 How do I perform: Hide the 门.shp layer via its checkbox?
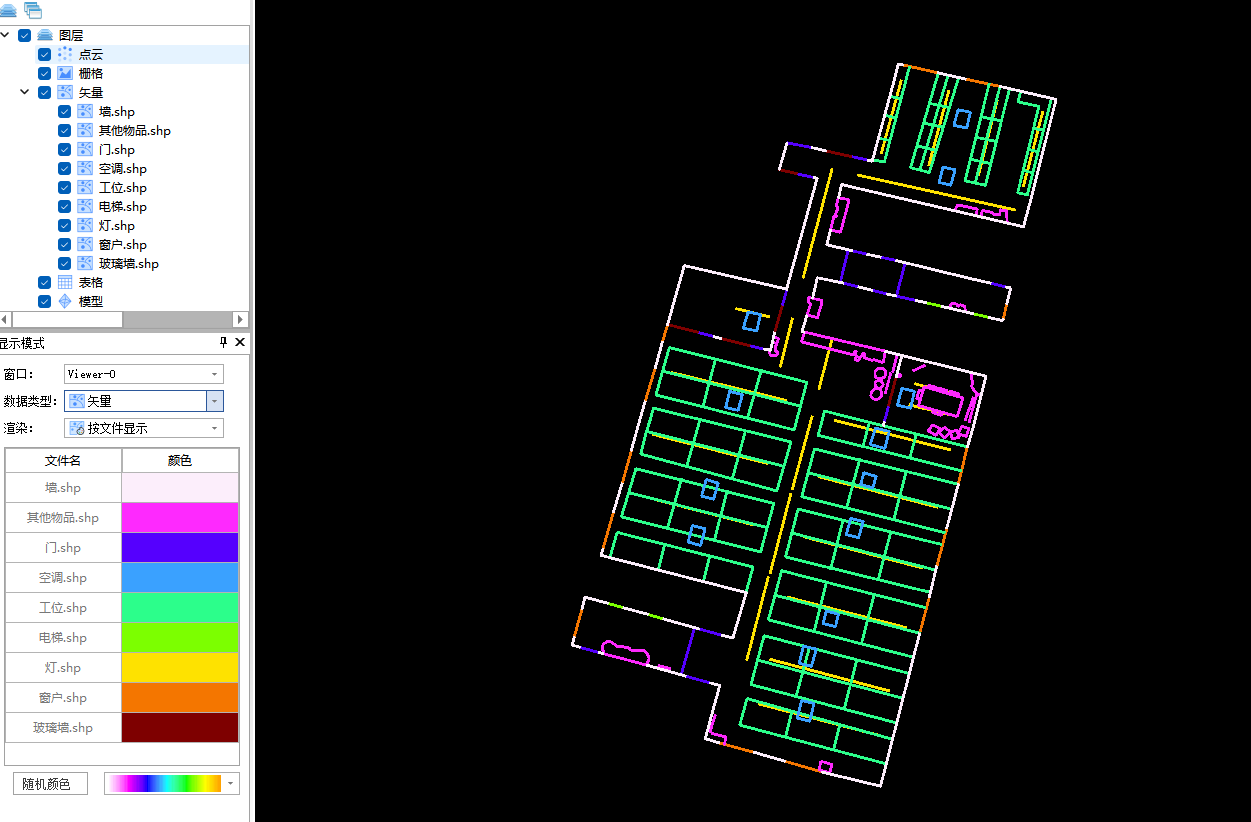[65, 149]
